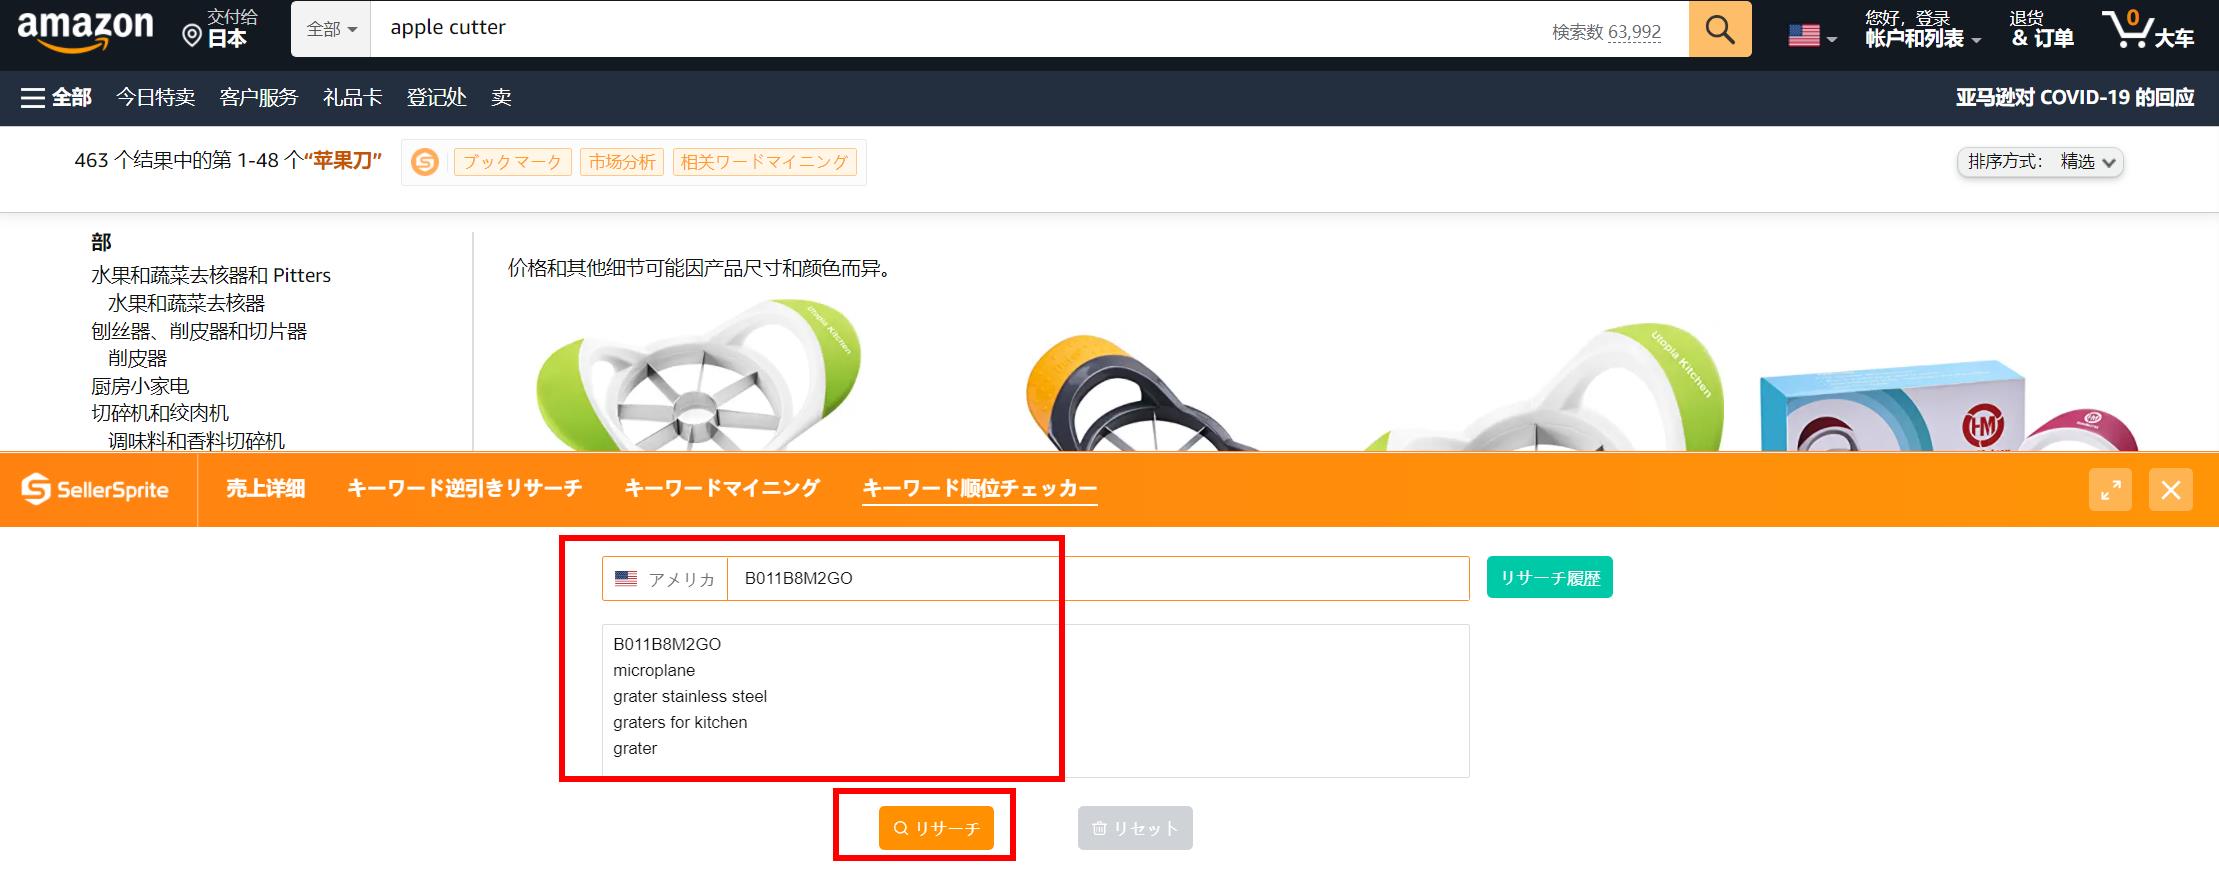The height and width of the screenshot is (876, 2219).
Task: Open the hamburger 全部 menu
Action: point(56,97)
